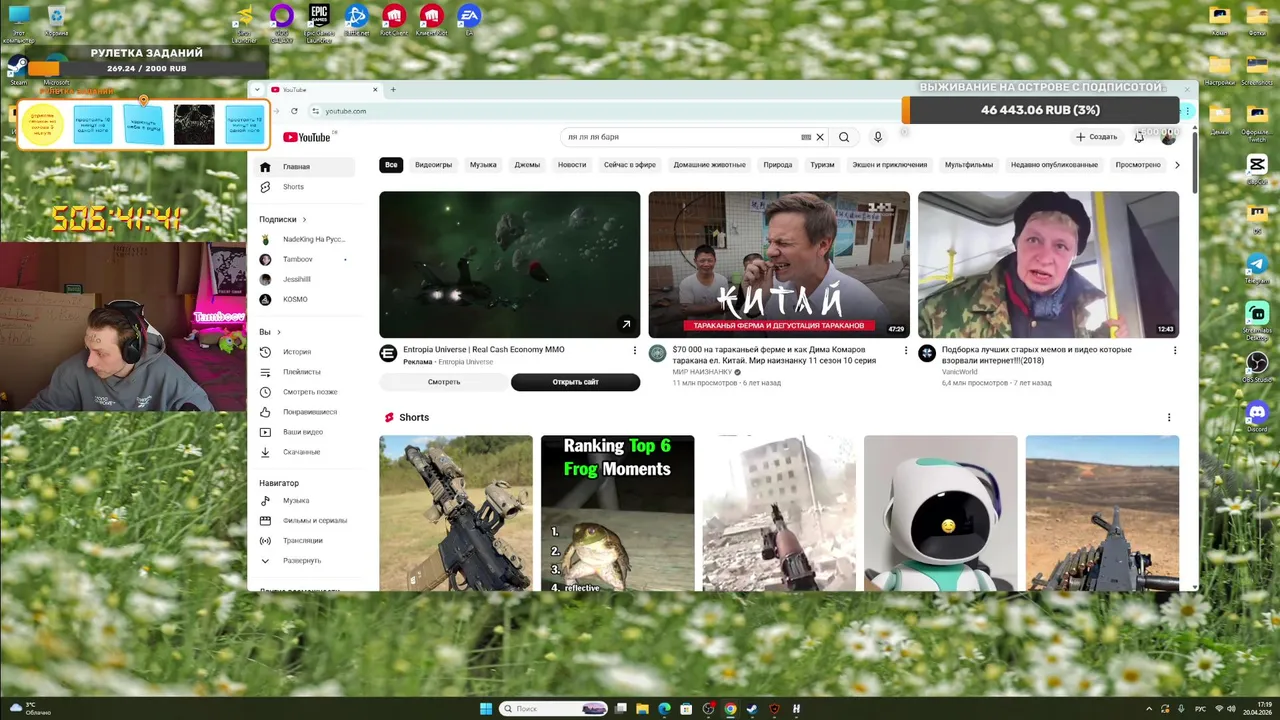Open Liked videos in the sidebar

pos(309,412)
